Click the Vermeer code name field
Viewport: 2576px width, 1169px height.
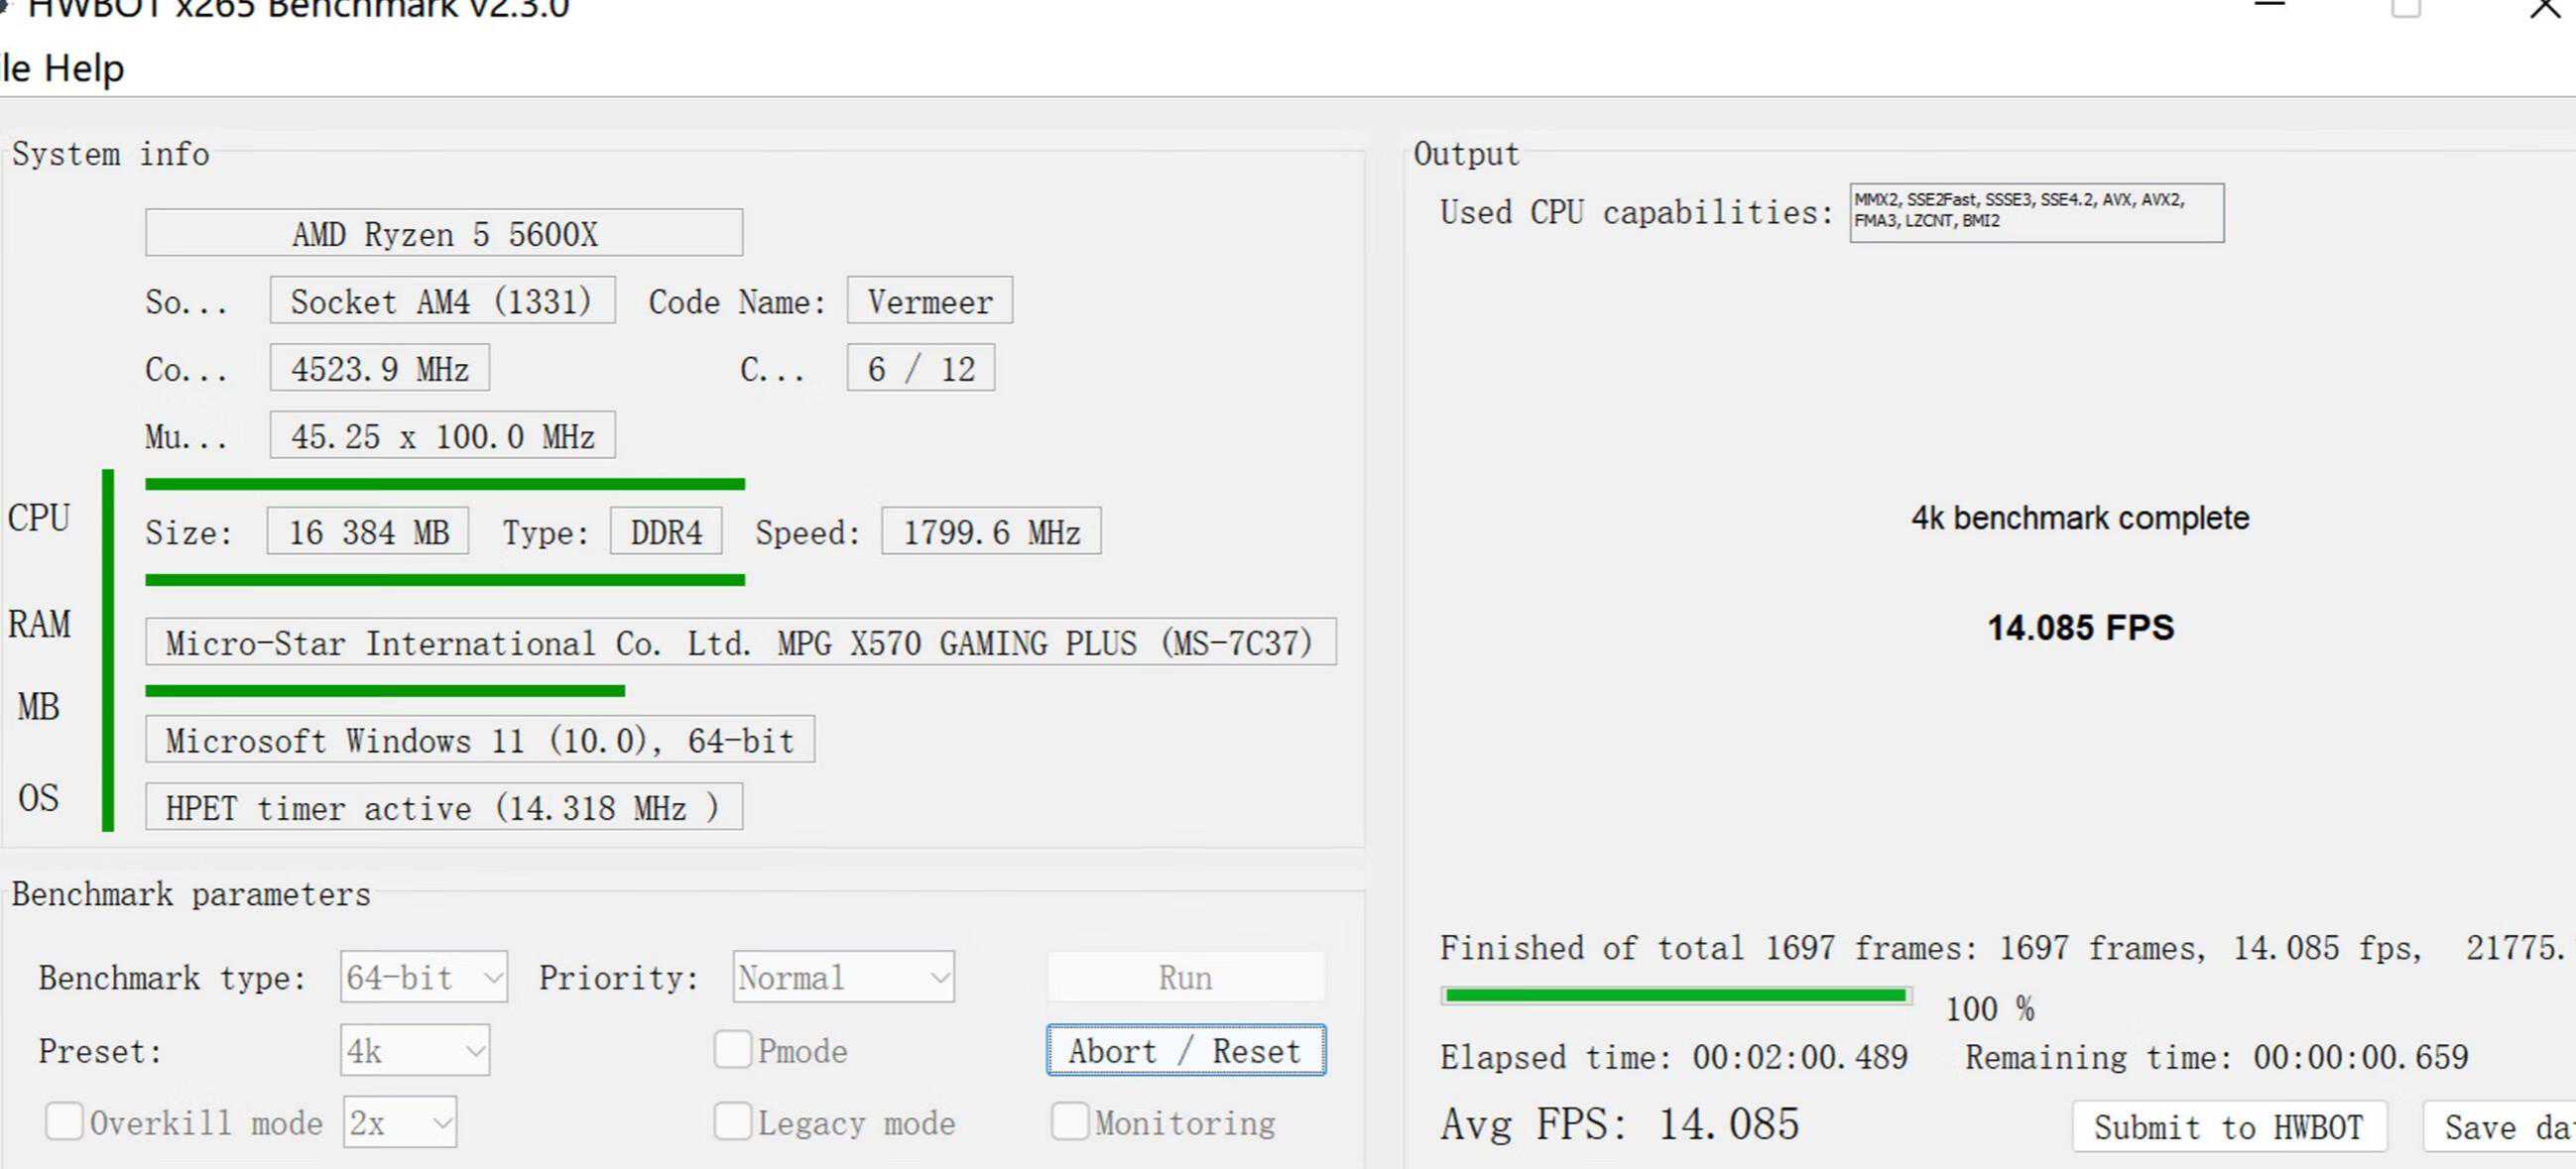(929, 301)
